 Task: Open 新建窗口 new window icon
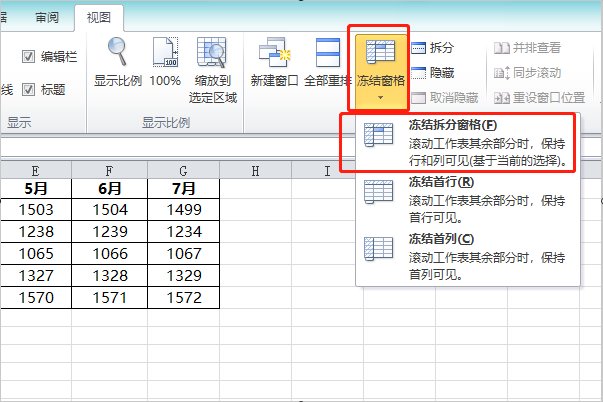pyautogui.click(x=274, y=52)
